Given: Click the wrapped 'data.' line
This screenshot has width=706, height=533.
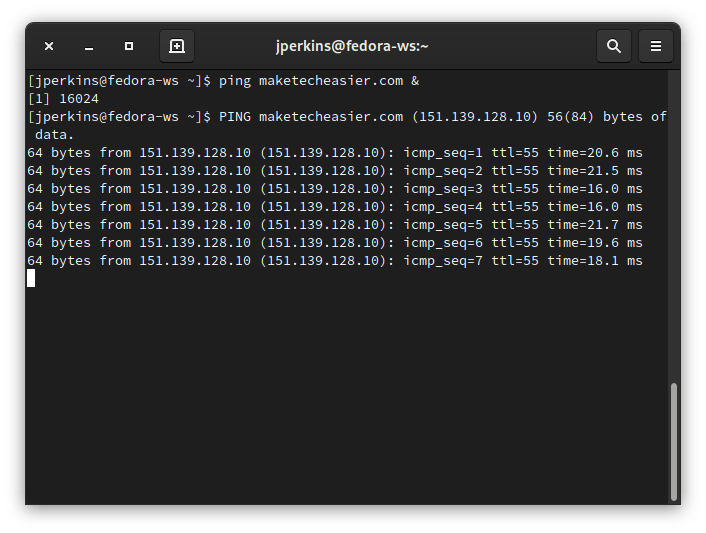Looking at the screenshot, I should (54, 135).
